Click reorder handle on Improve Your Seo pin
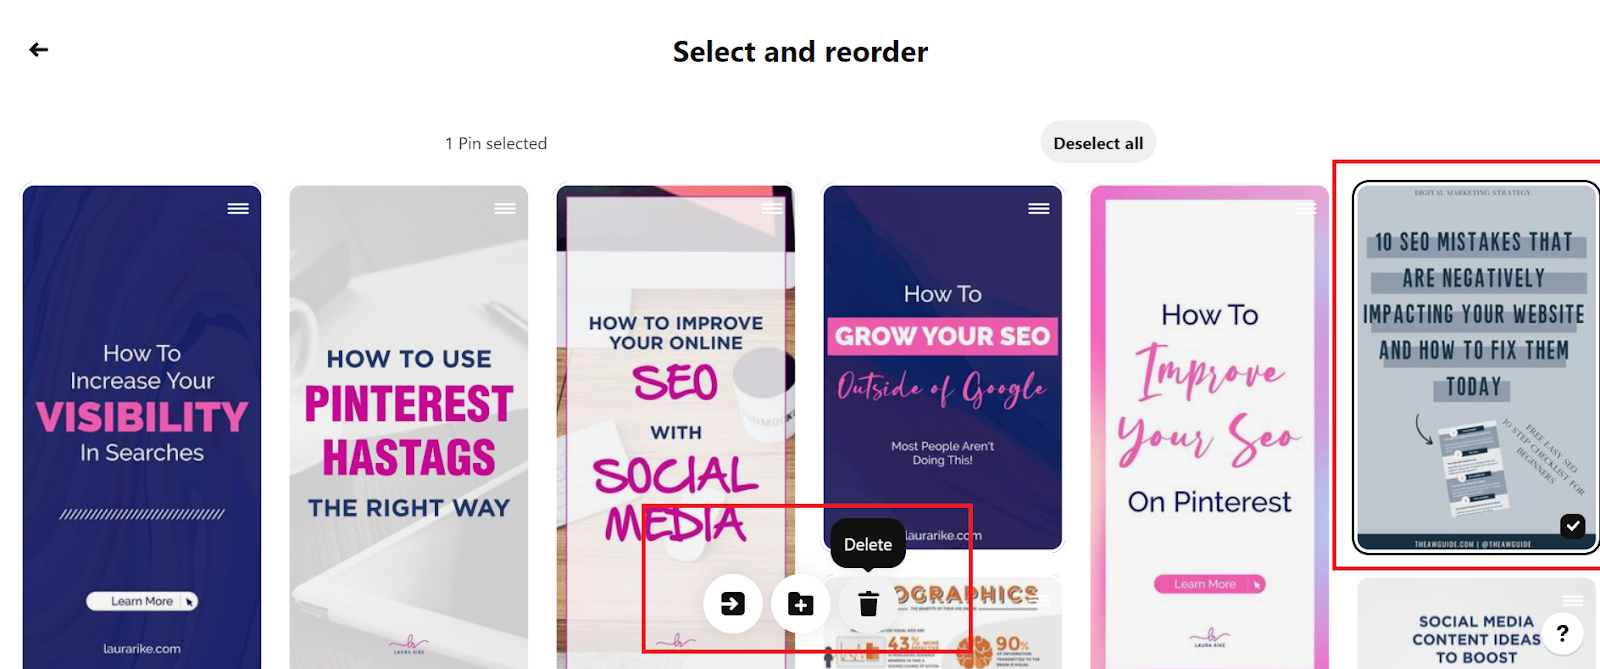The width and height of the screenshot is (1600, 669). pyautogui.click(x=1306, y=208)
